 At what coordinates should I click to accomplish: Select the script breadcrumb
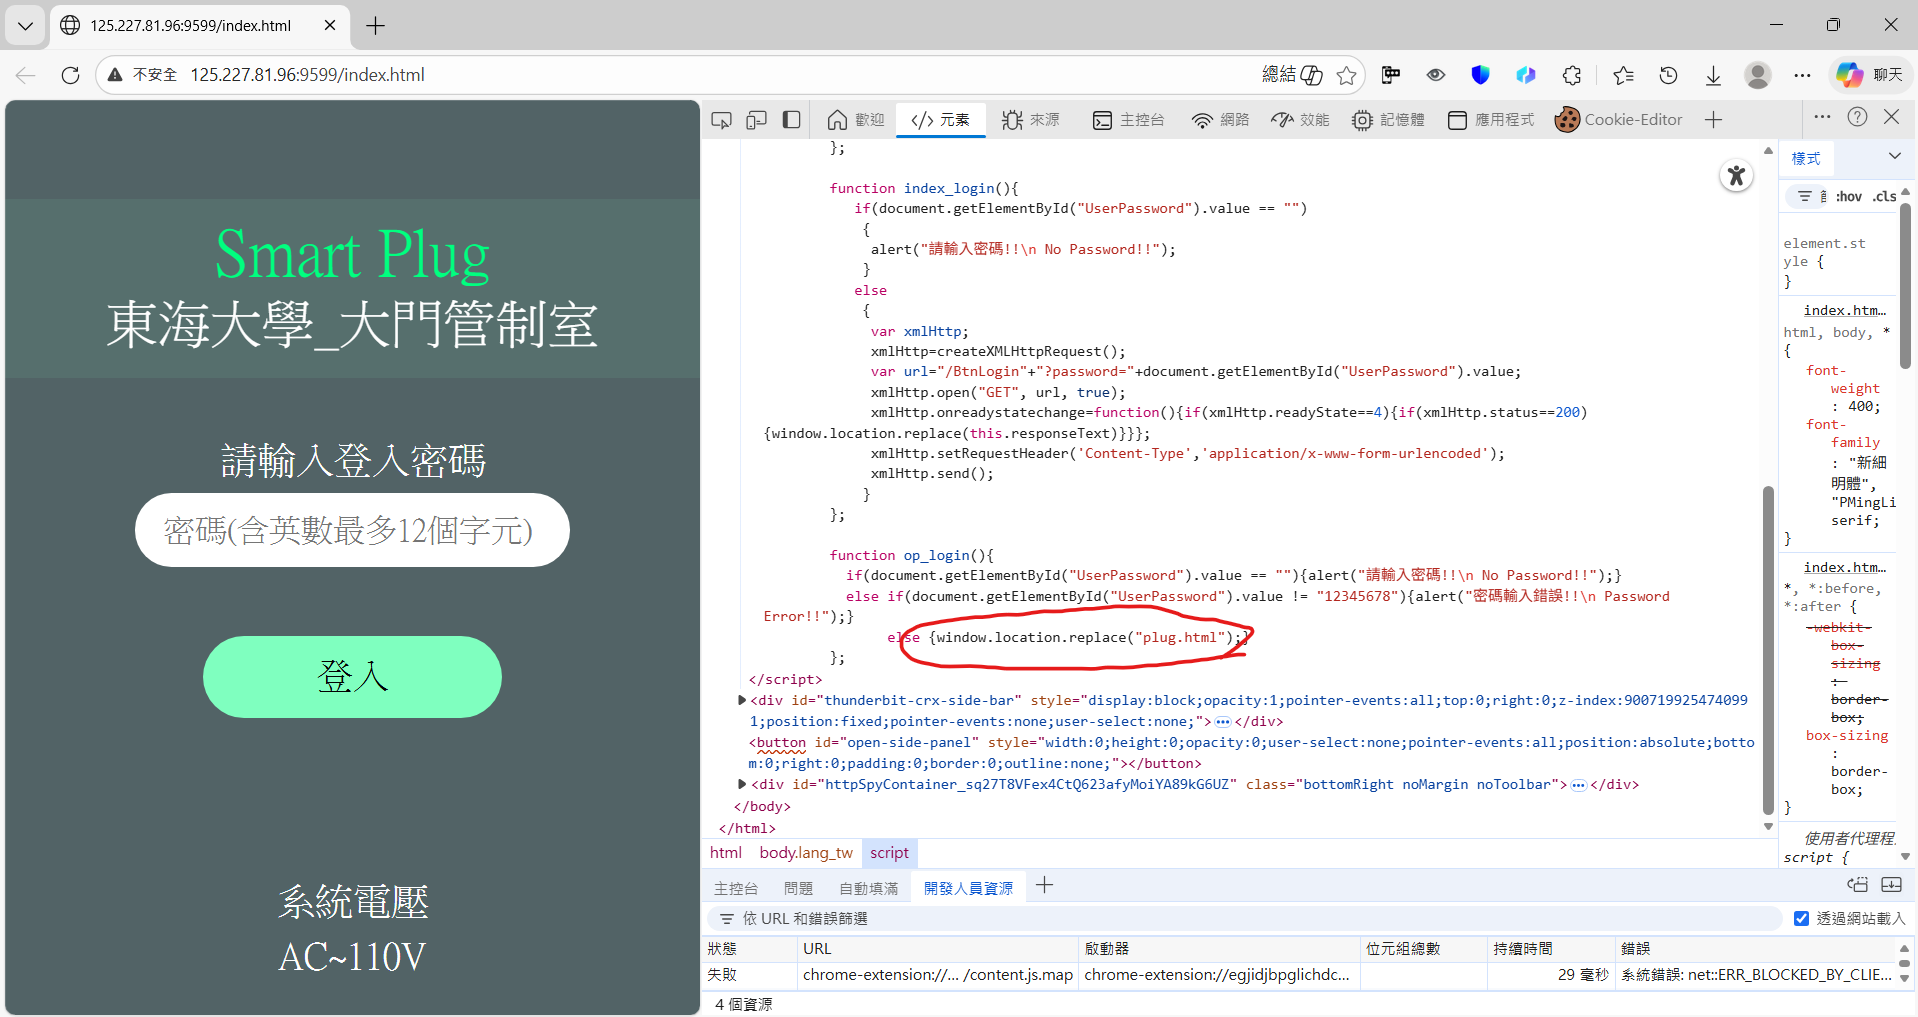889,853
